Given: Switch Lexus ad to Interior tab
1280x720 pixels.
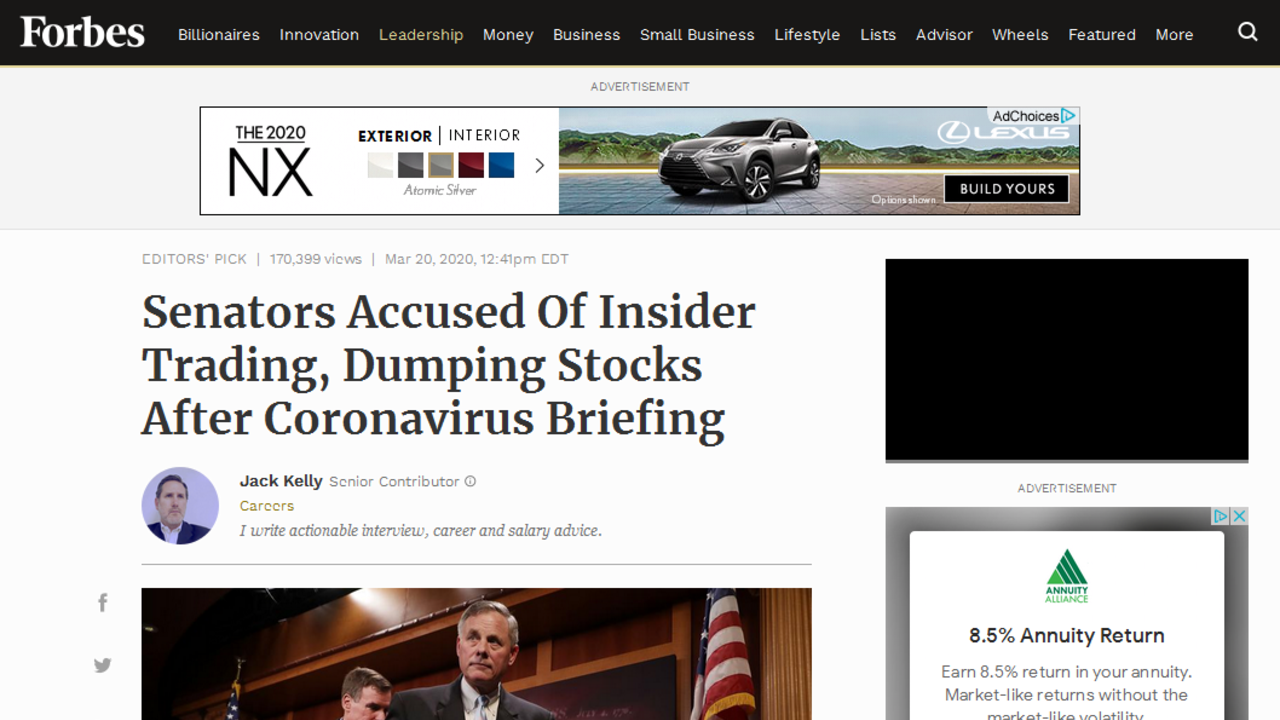Looking at the screenshot, I should pyautogui.click(x=484, y=135).
